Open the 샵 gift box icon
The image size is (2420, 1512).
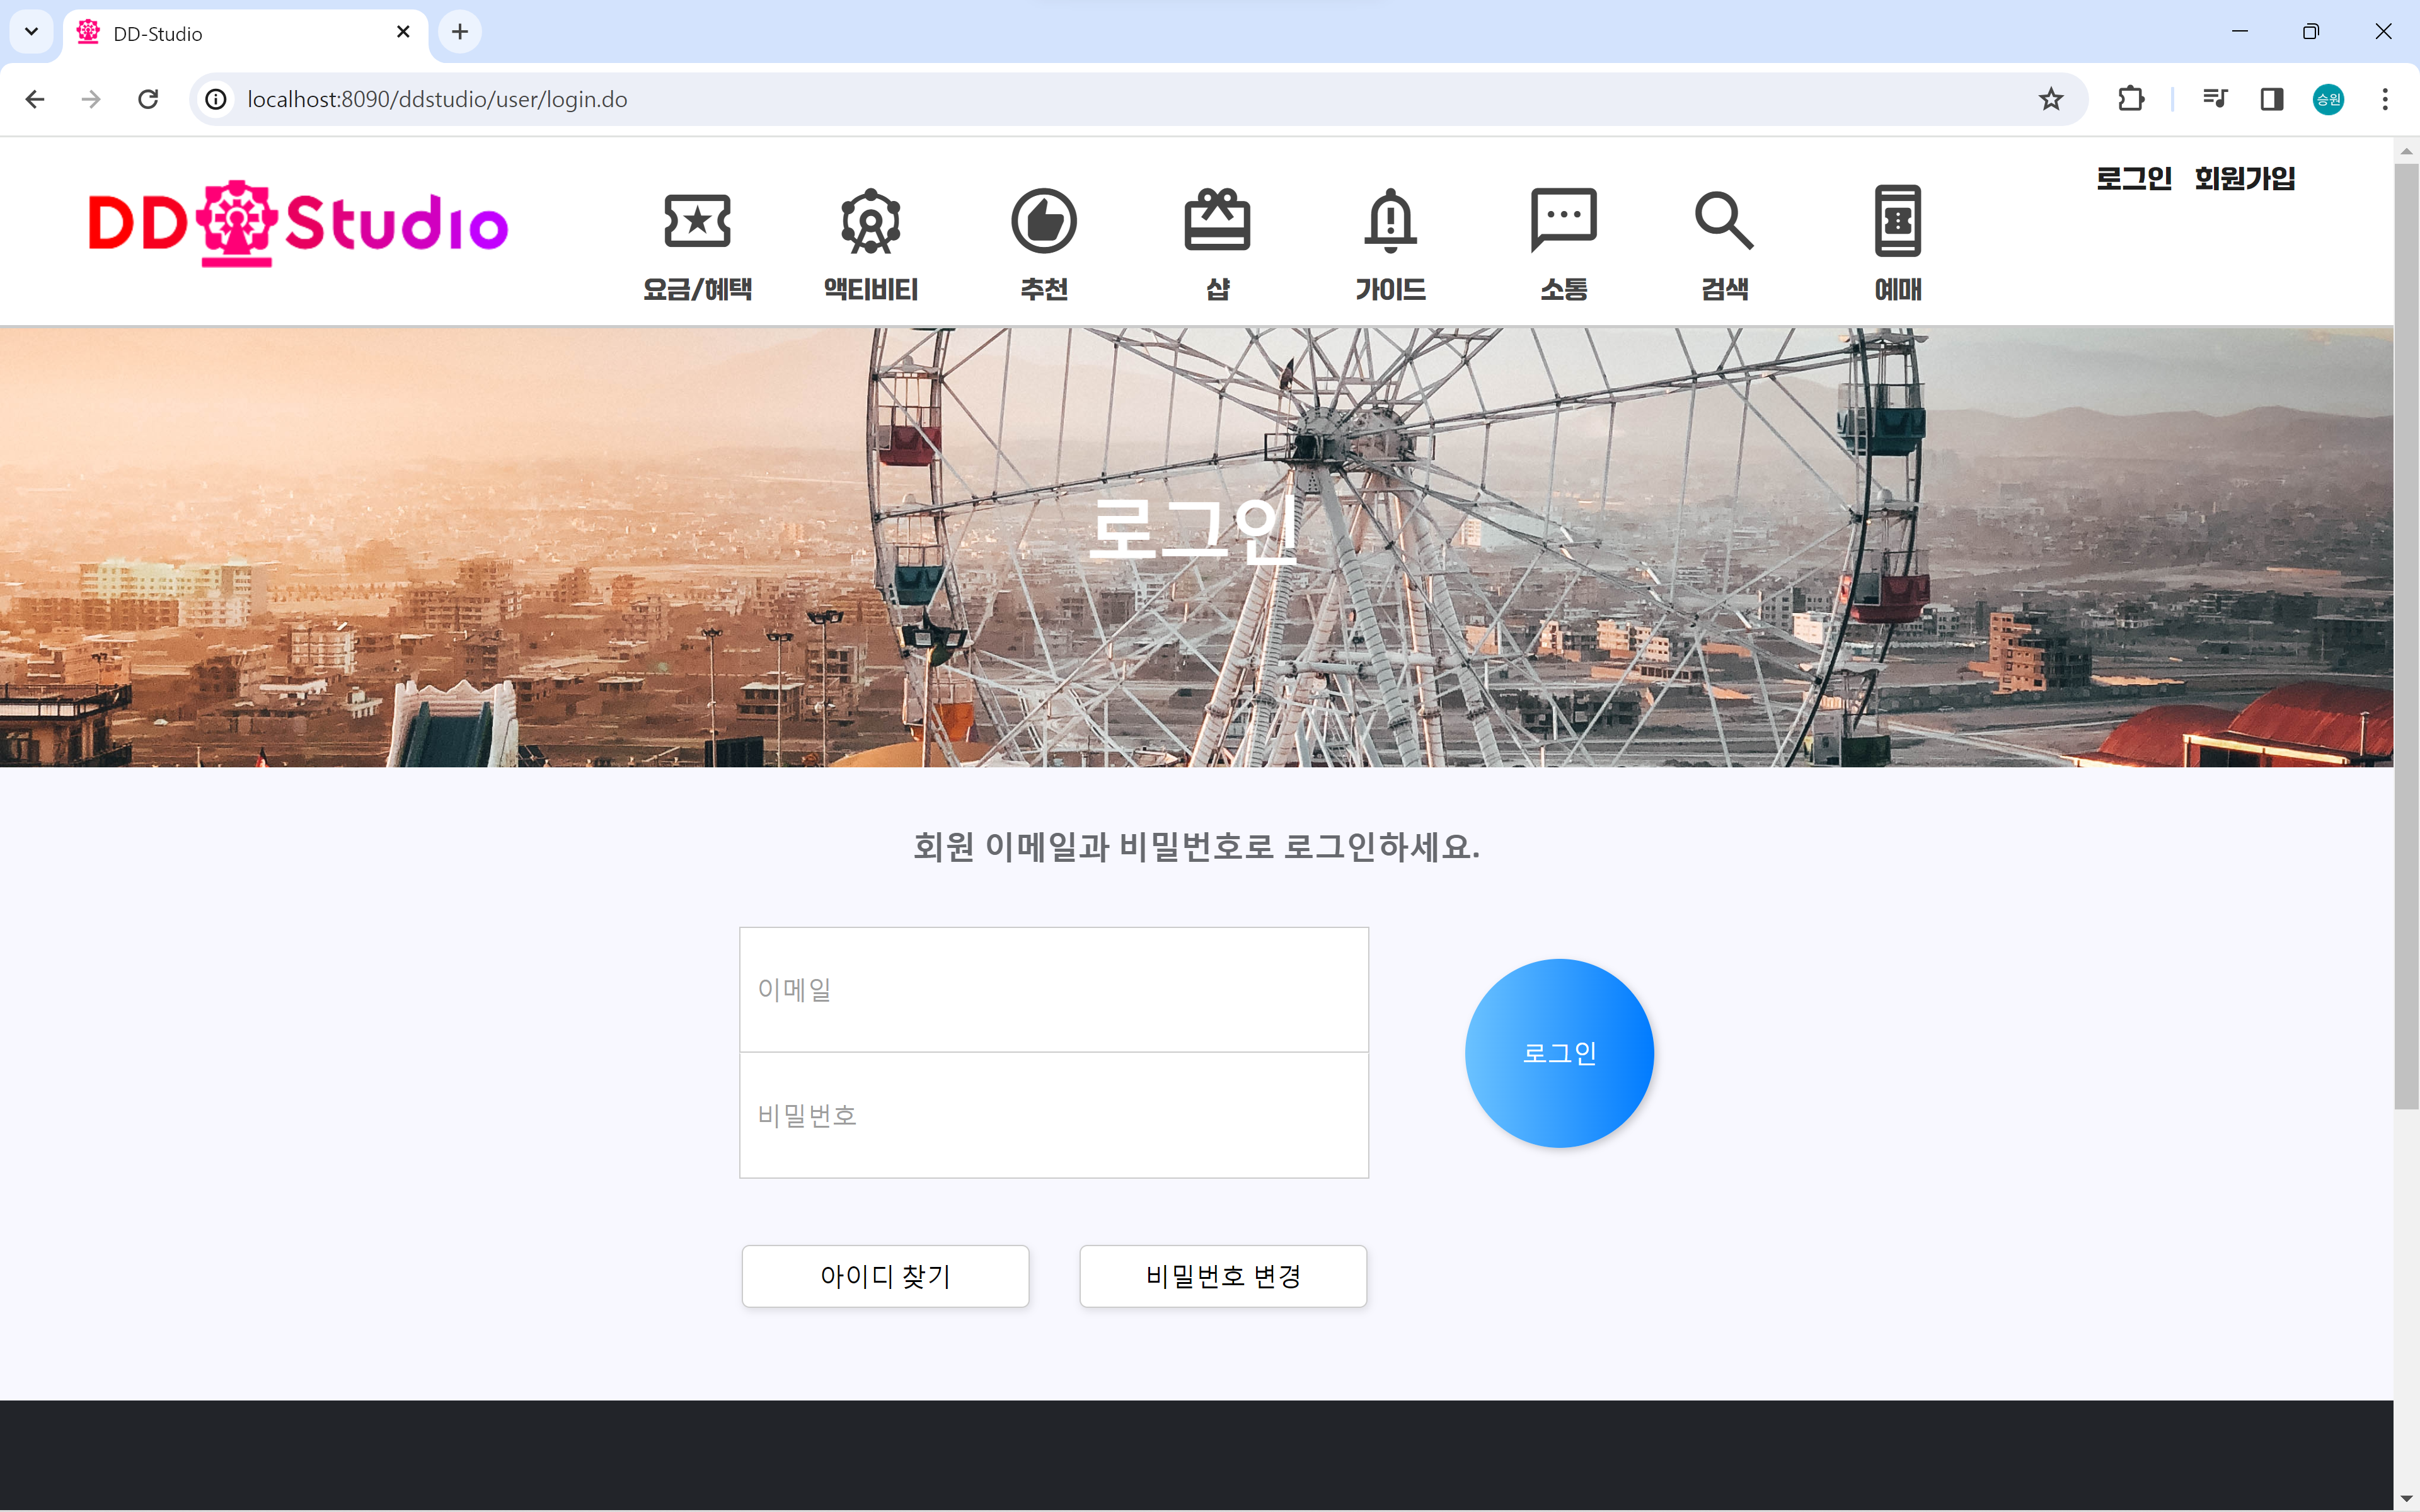1217,220
